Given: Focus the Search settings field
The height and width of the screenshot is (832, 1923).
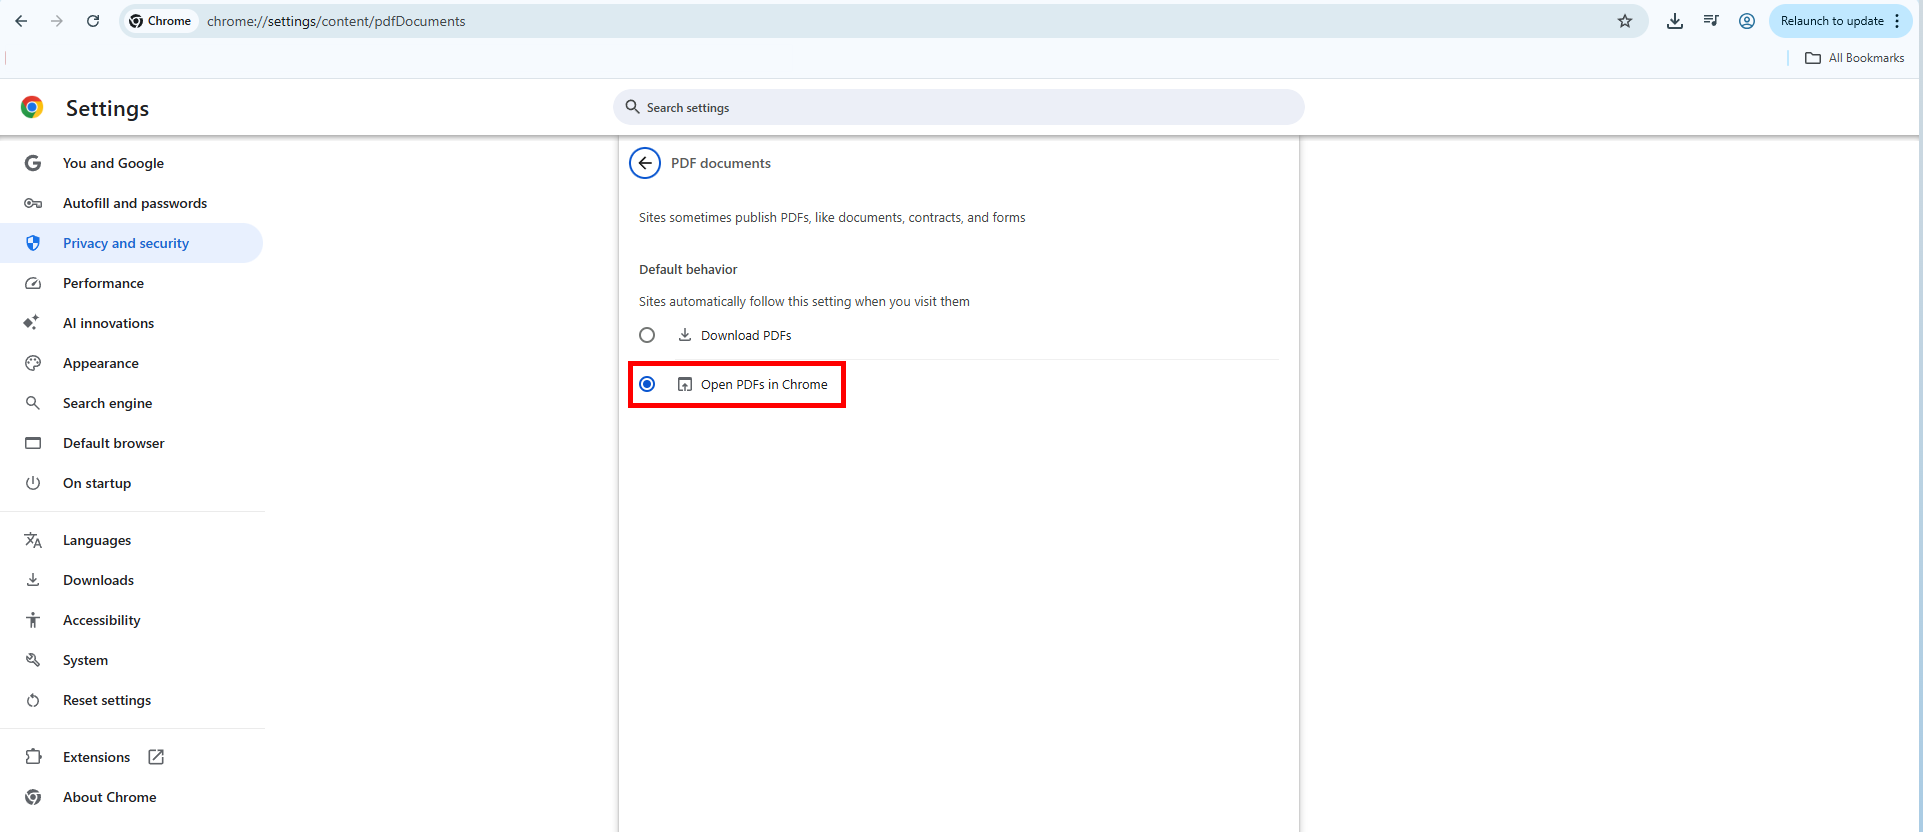Looking at the screenshot, I should (958, 107).
